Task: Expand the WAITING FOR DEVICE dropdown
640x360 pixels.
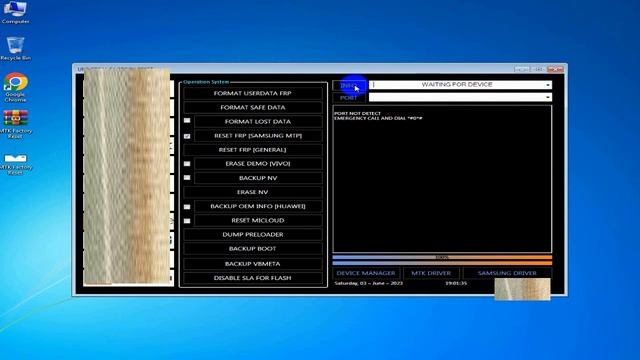Action: point(547,85)
